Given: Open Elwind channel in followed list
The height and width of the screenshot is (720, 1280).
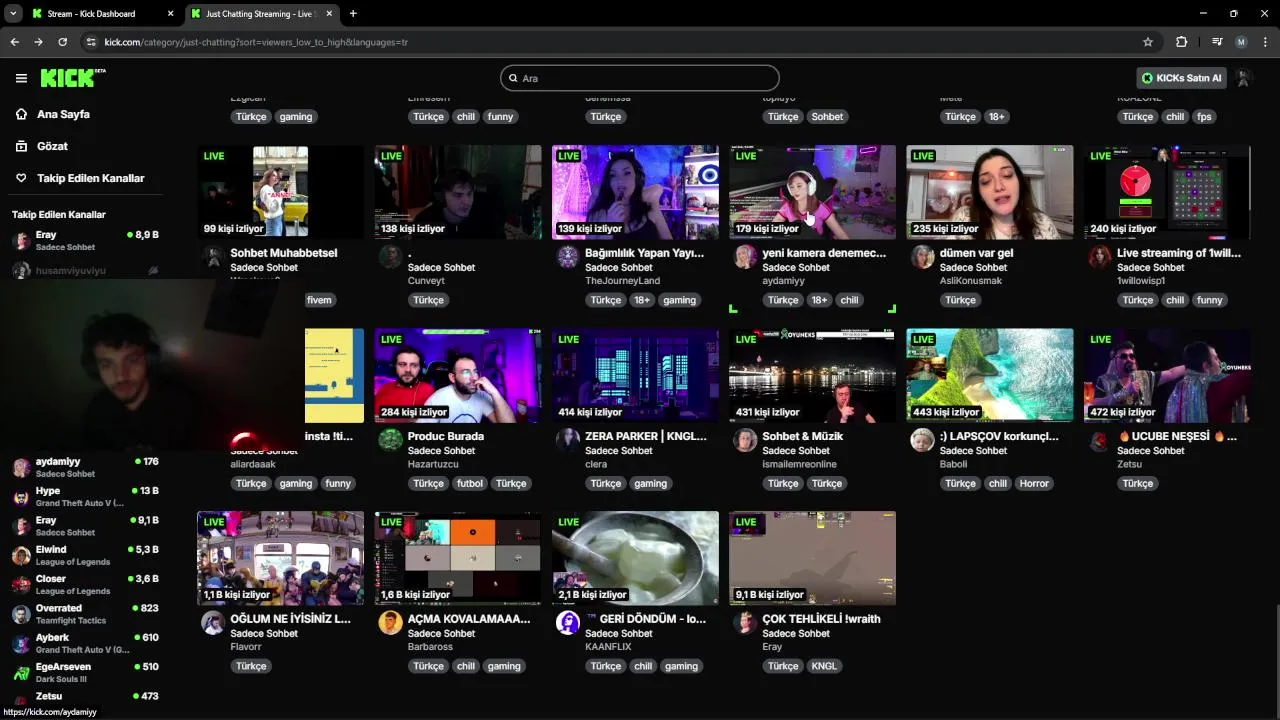Looking at the screenshot, I should pyautogui.click(x=85, y=555).
